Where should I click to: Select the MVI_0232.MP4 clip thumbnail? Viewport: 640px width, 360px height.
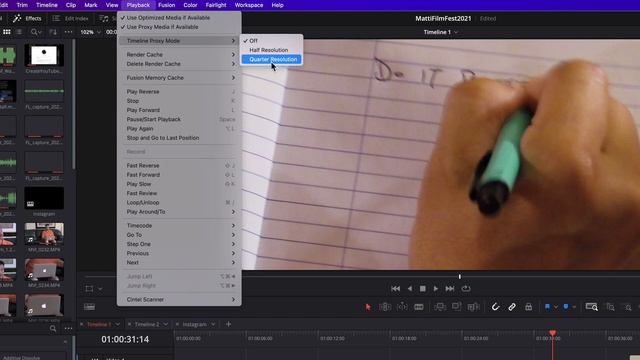tap(44, 234)
